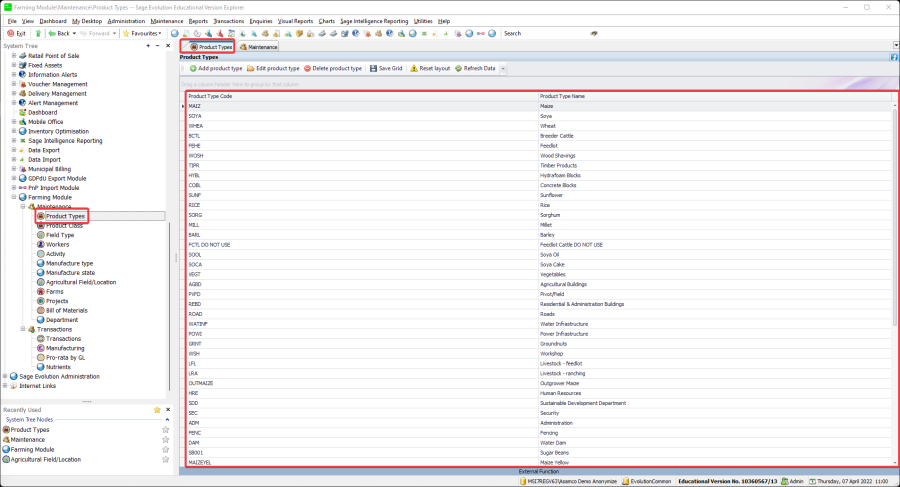Click the Add product type icon

[x=192, y=68]
